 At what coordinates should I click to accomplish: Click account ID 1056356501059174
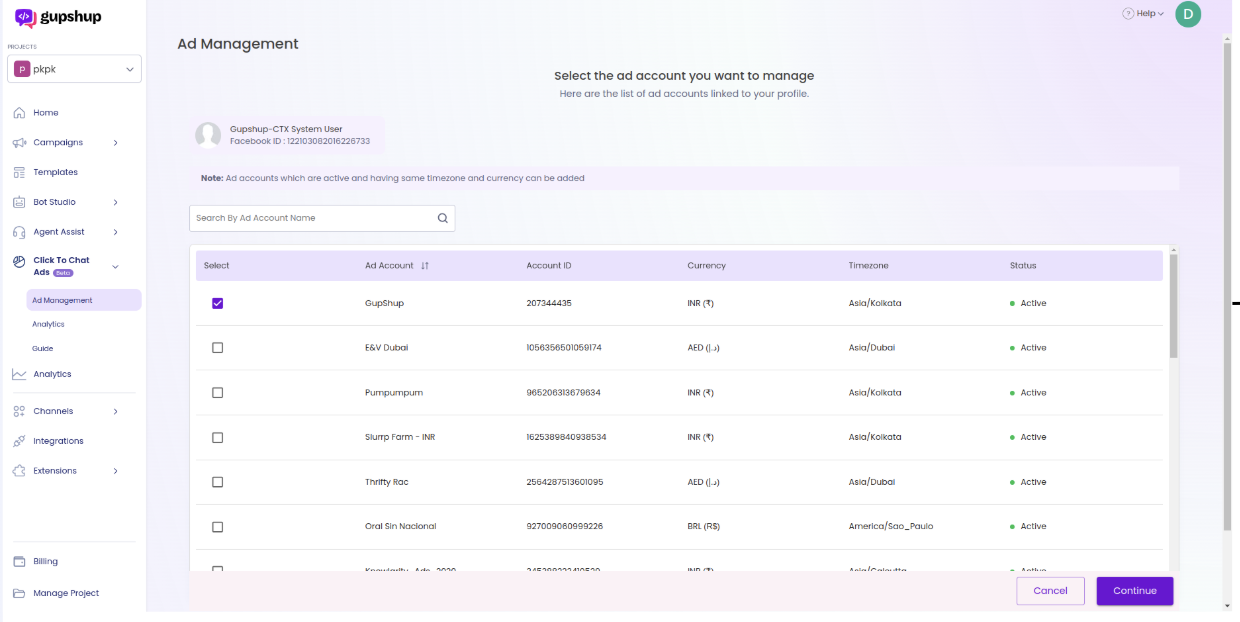click(x=564, y=348)
